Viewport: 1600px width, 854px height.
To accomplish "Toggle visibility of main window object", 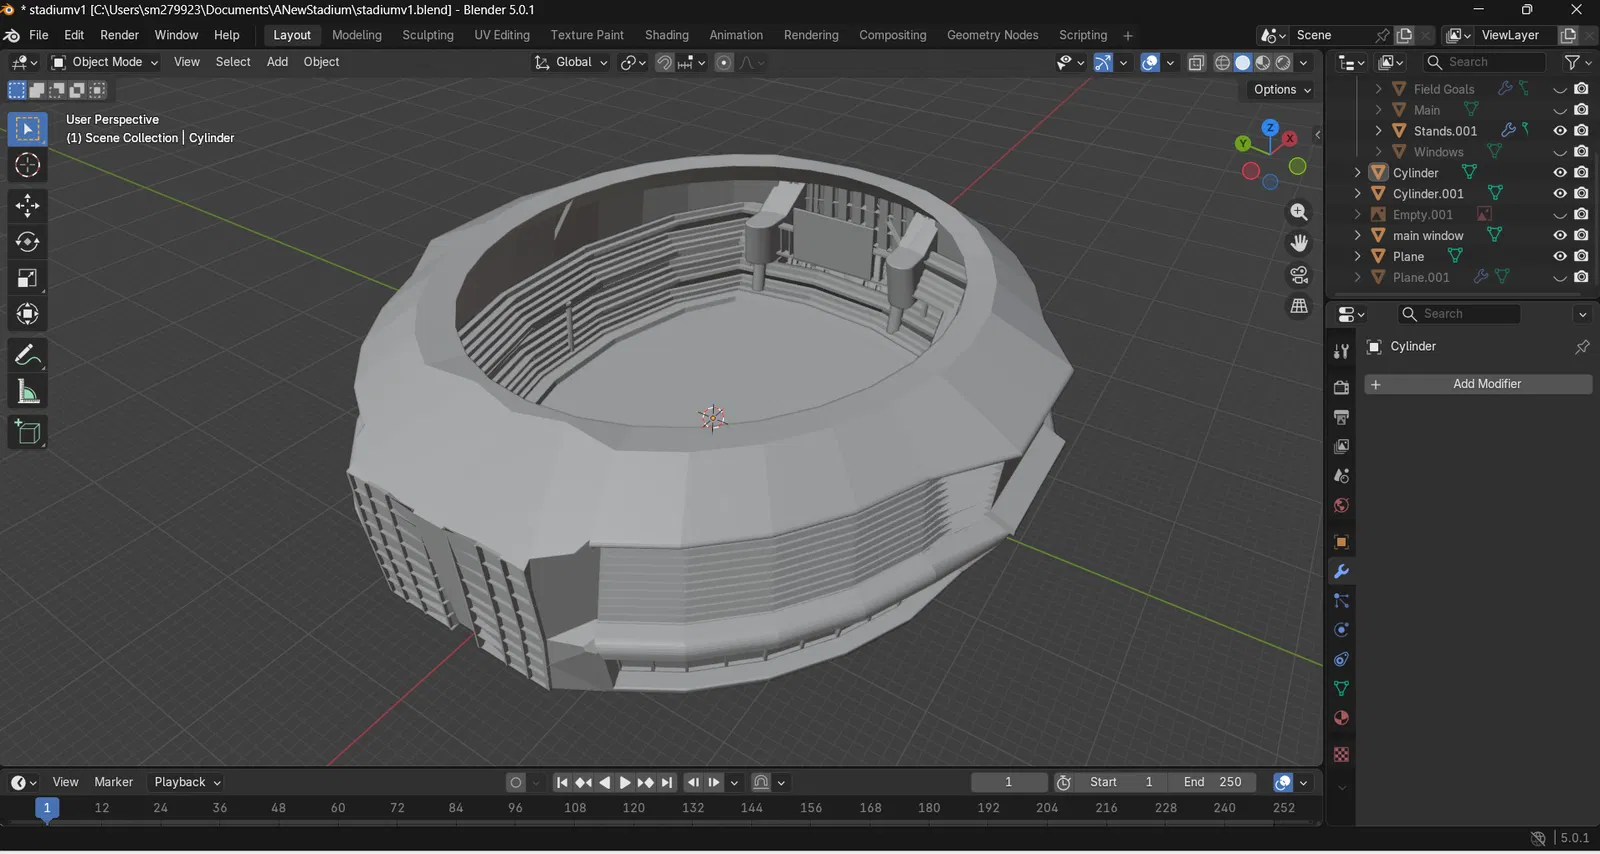I will coord(1559,236).
